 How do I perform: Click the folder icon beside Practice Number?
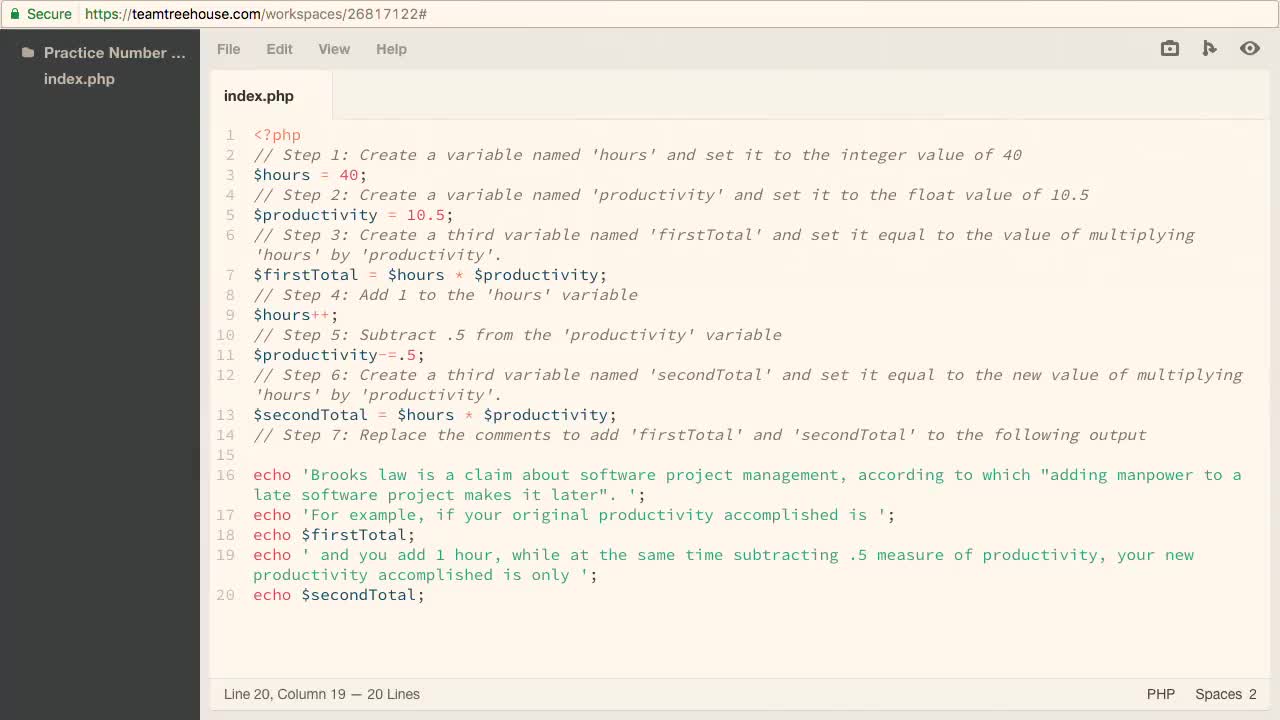[x=28, y=52]
